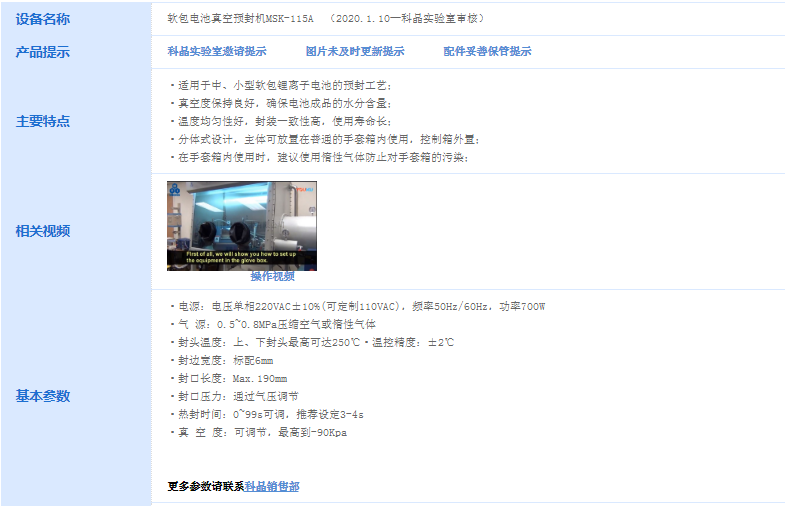Click the 设备名称 row label
The image size is (785, 506).
(x=43, y=19)
